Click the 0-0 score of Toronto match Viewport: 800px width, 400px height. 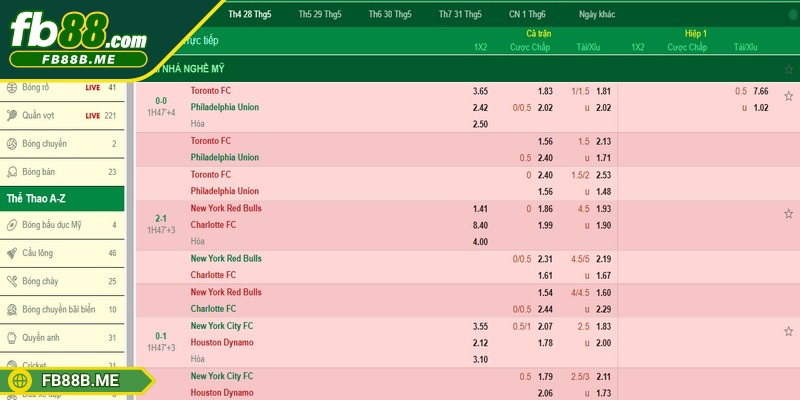click(x=161, y=102)
